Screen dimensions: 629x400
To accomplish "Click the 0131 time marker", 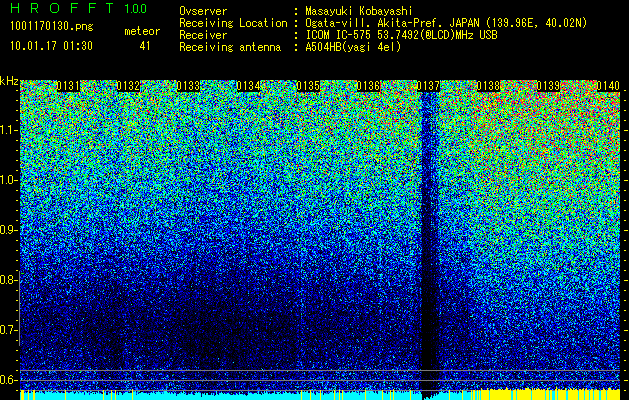I will (x=68, y=86).
